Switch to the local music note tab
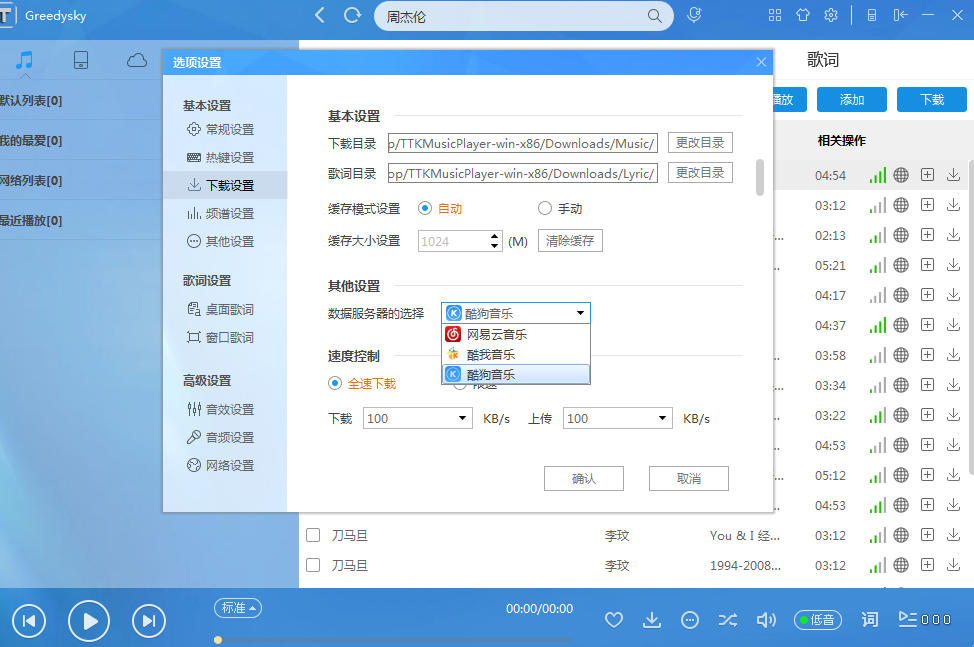Screen dimensions: 974x647 point(24,60)
